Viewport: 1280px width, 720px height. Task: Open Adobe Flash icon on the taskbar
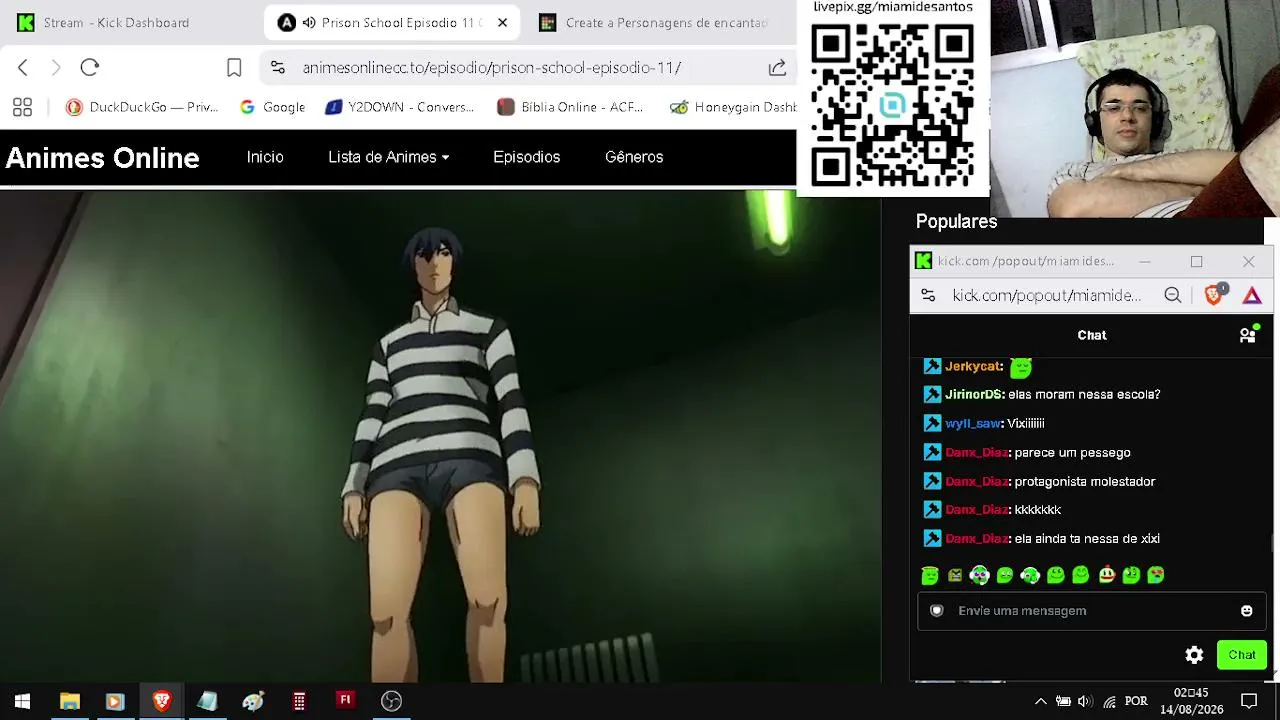coord(345,700)
